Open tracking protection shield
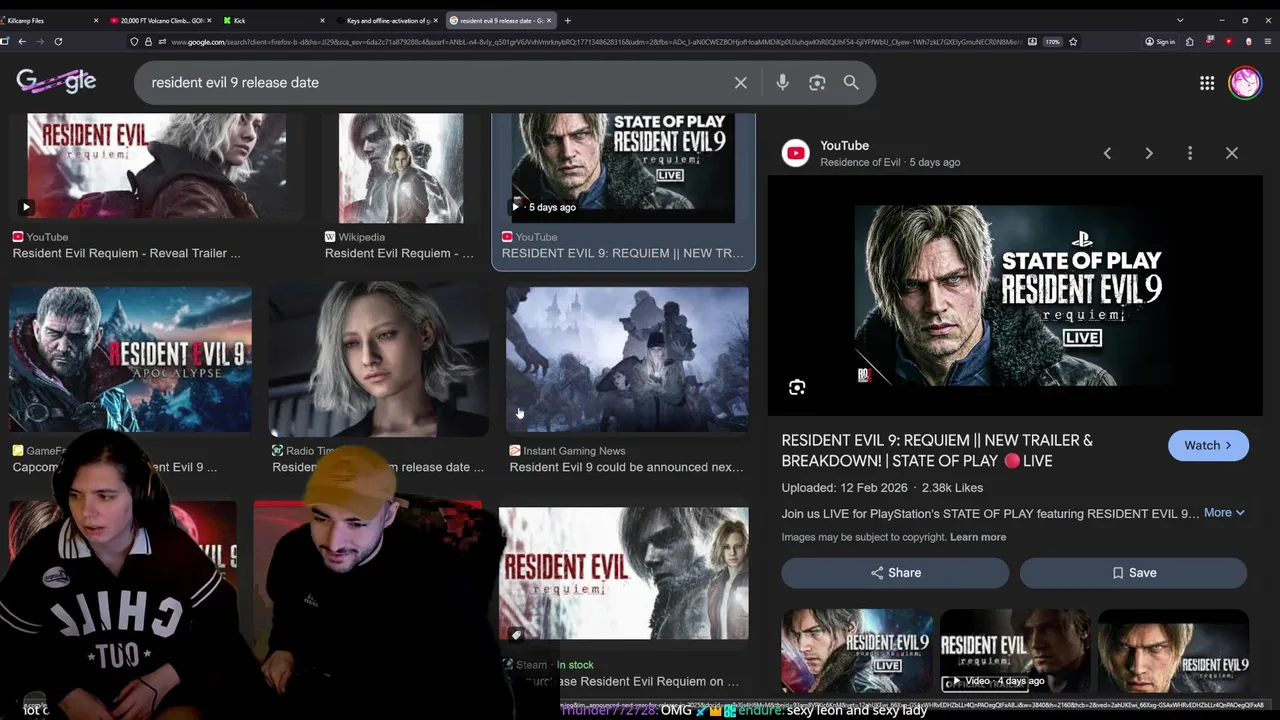The image size is (1280, 720). tap(134, 42)
